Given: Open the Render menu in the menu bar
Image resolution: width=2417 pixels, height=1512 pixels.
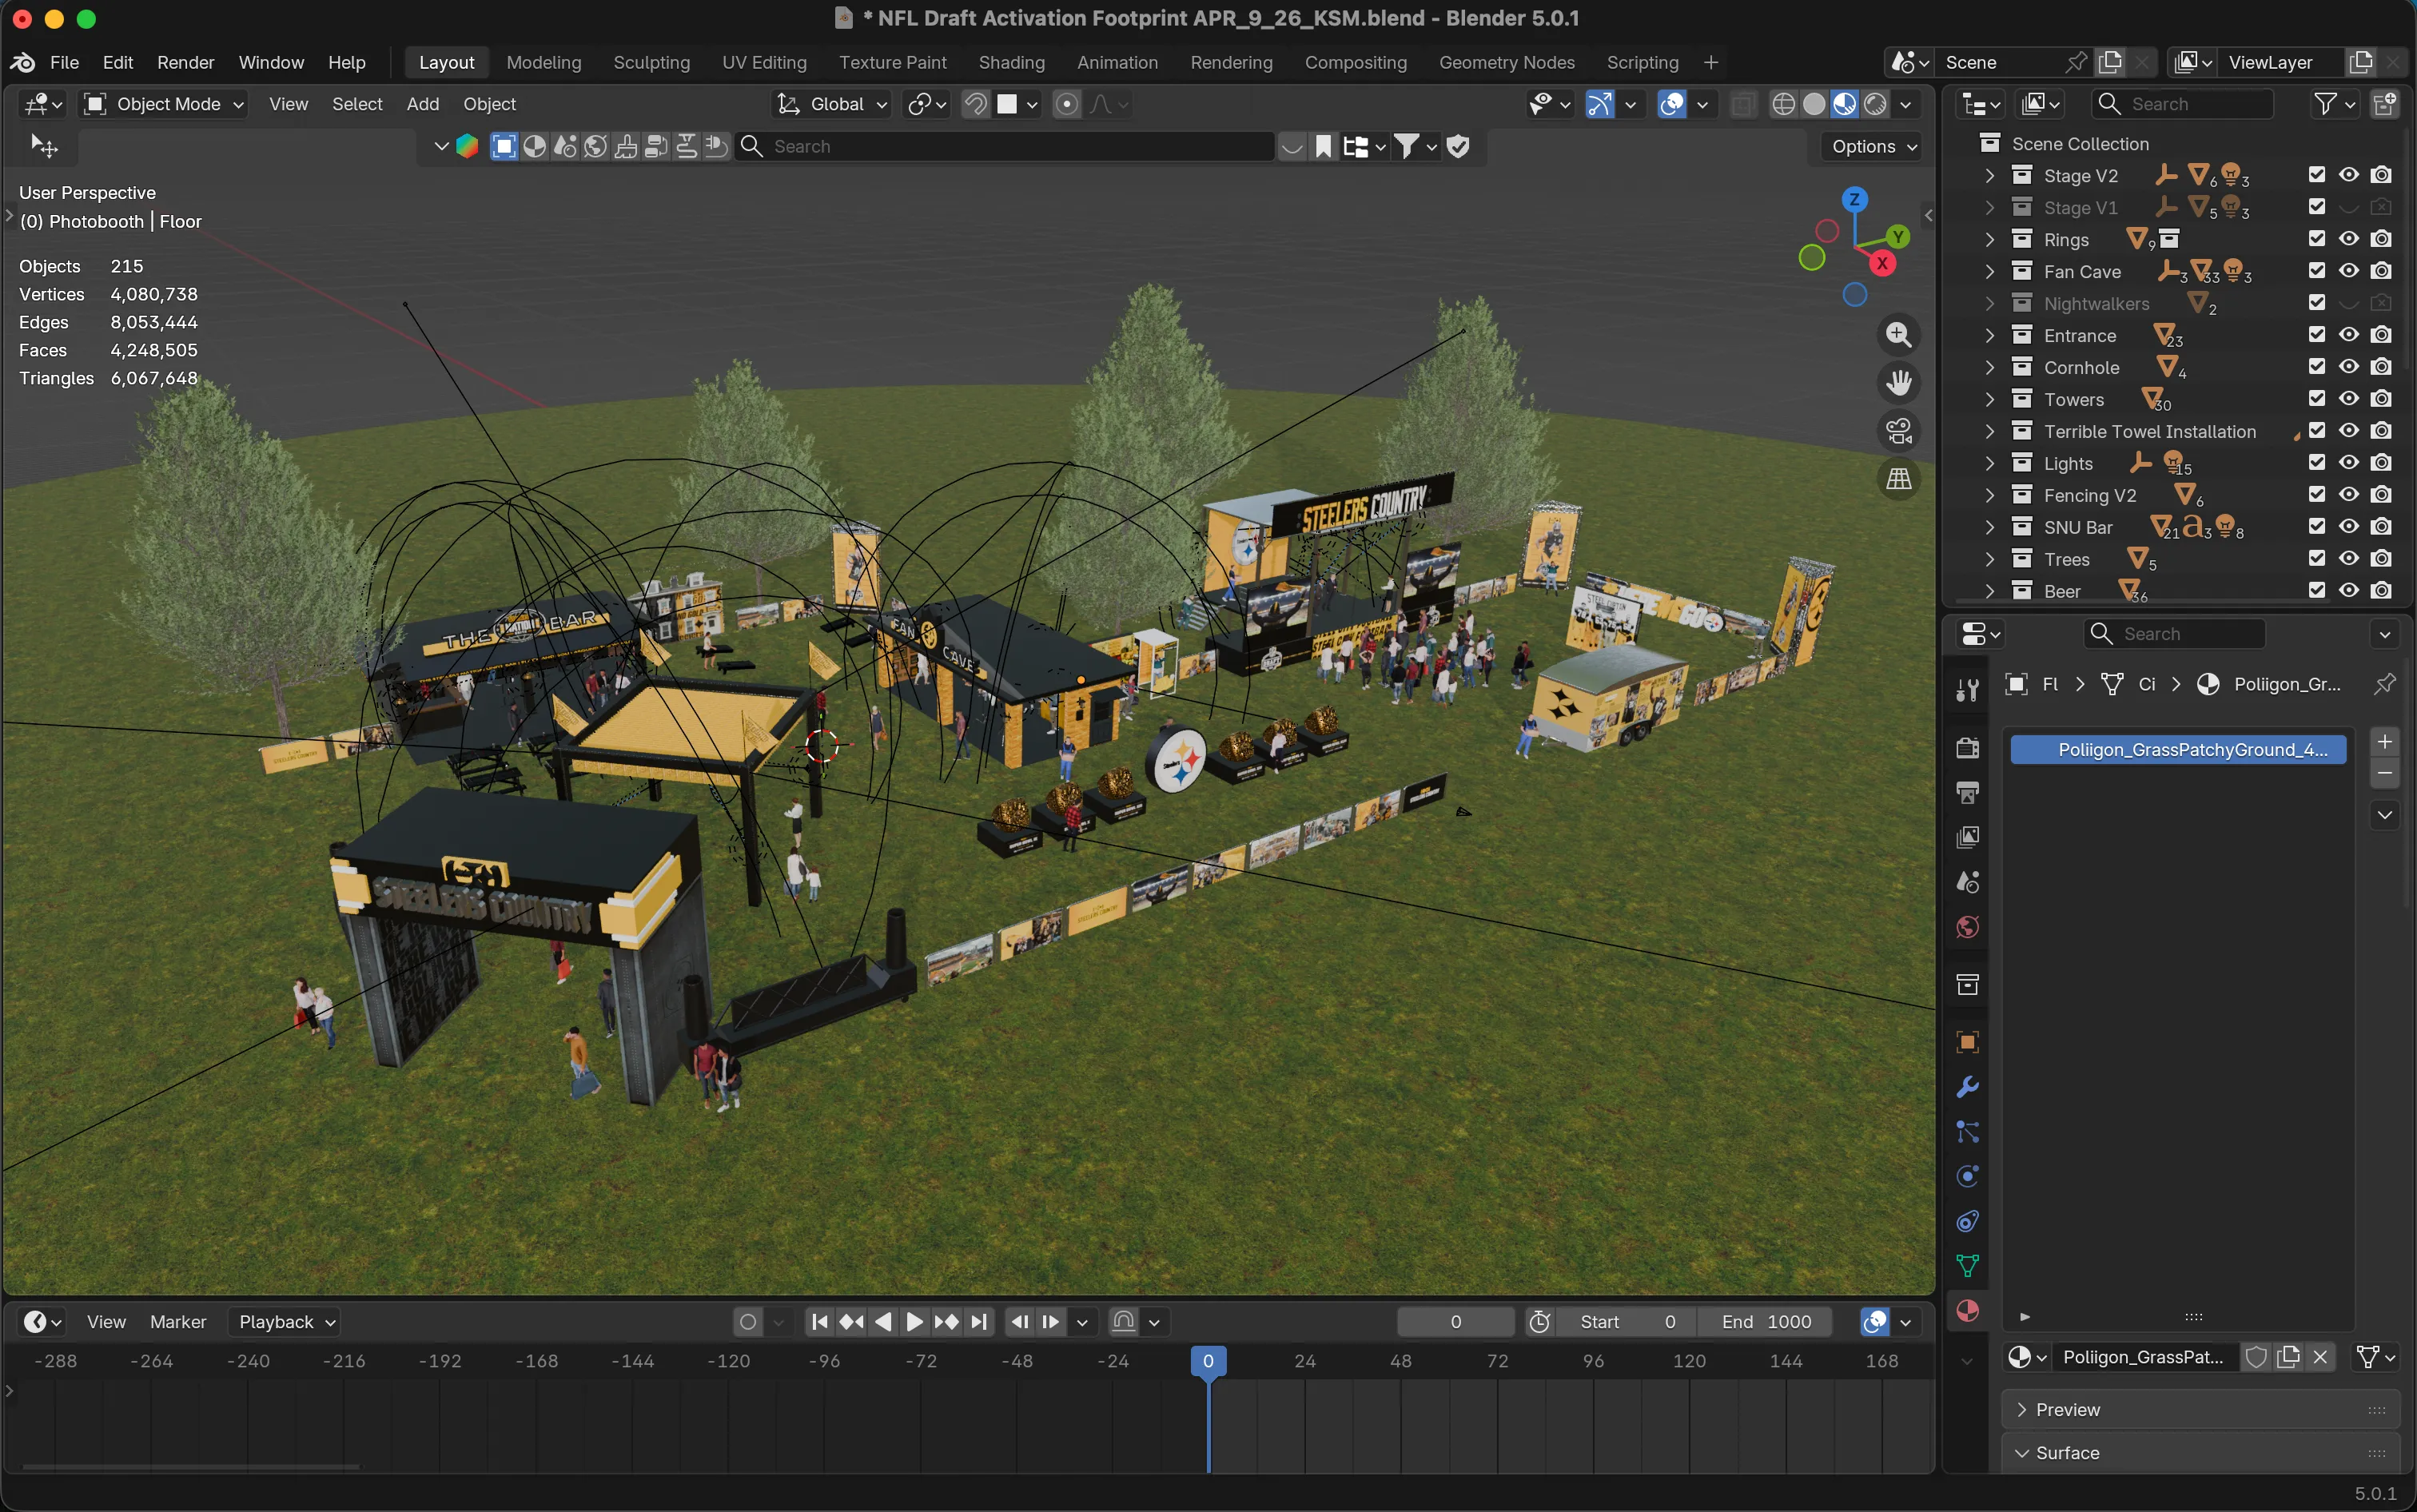Looking at the screenshot, I should (x=185, y=62).
